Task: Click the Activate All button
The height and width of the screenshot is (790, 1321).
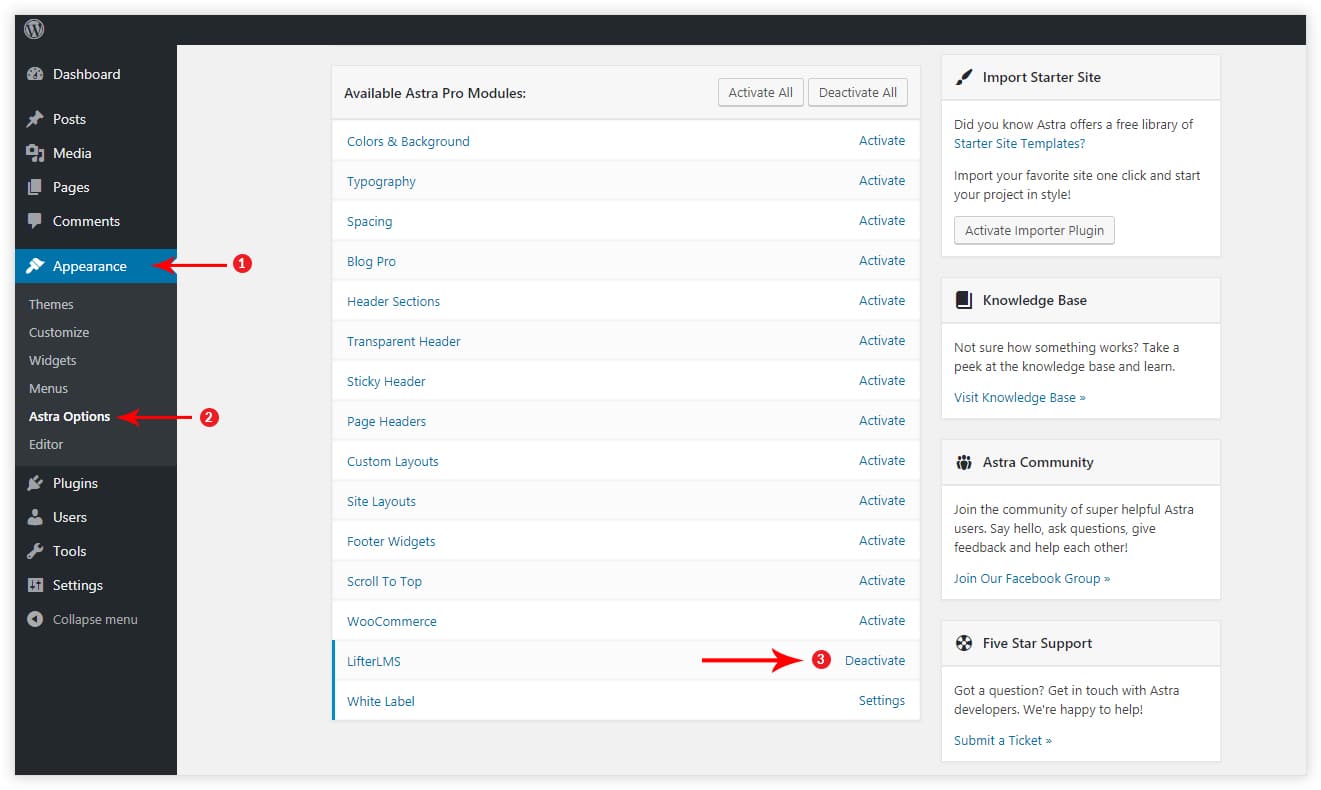Action: 761,92
